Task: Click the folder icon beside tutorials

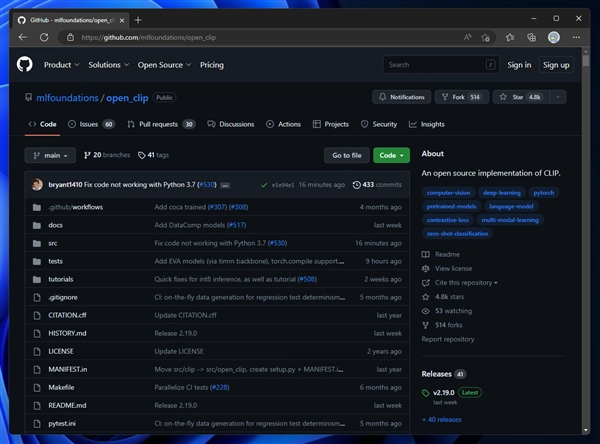Action: 37,279
